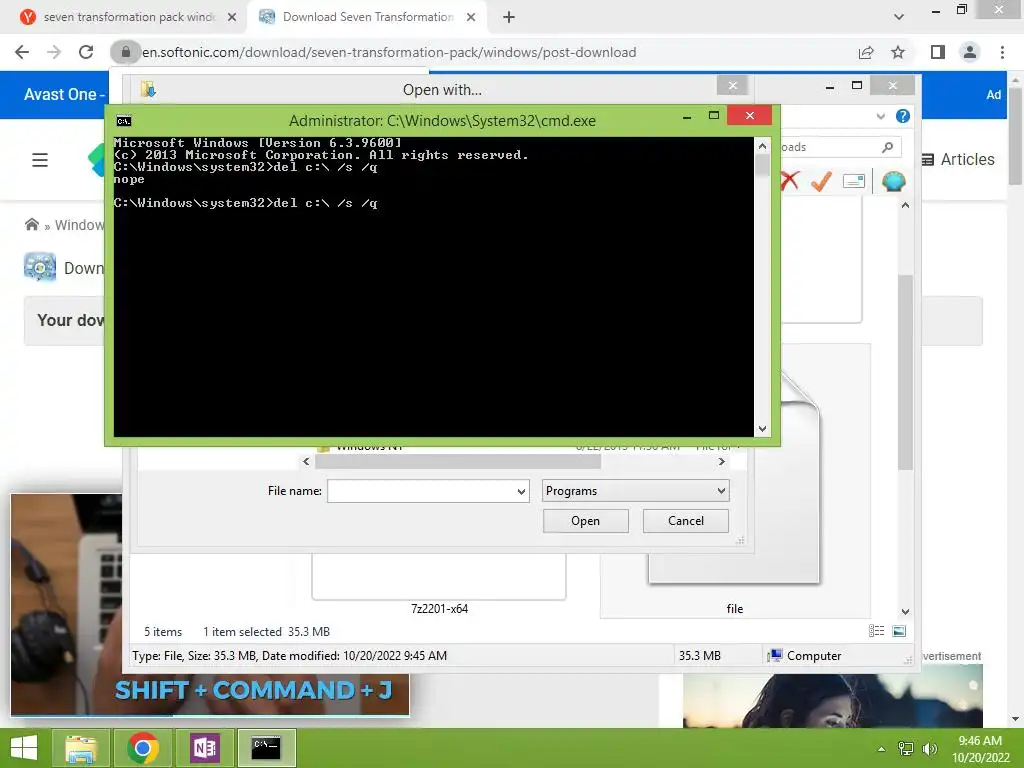Click the Chrome back arrow
The width and height of the screenshot is (1024, 768).
[22, 52]
